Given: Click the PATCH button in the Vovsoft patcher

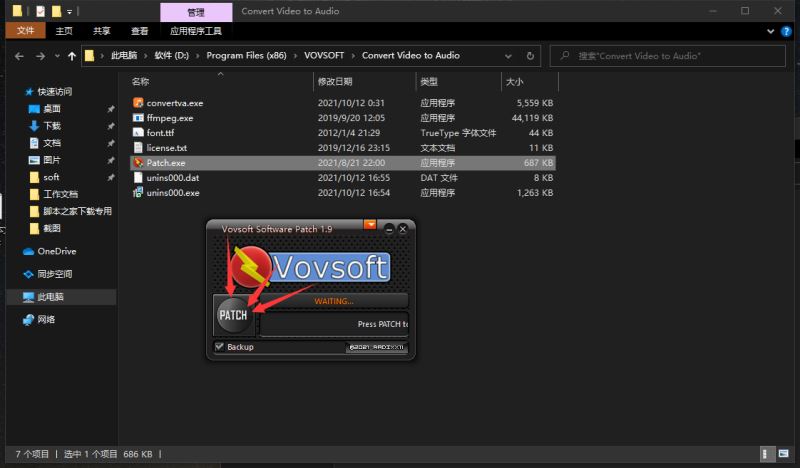Looking at the screenshot, I should click(233, 315).
